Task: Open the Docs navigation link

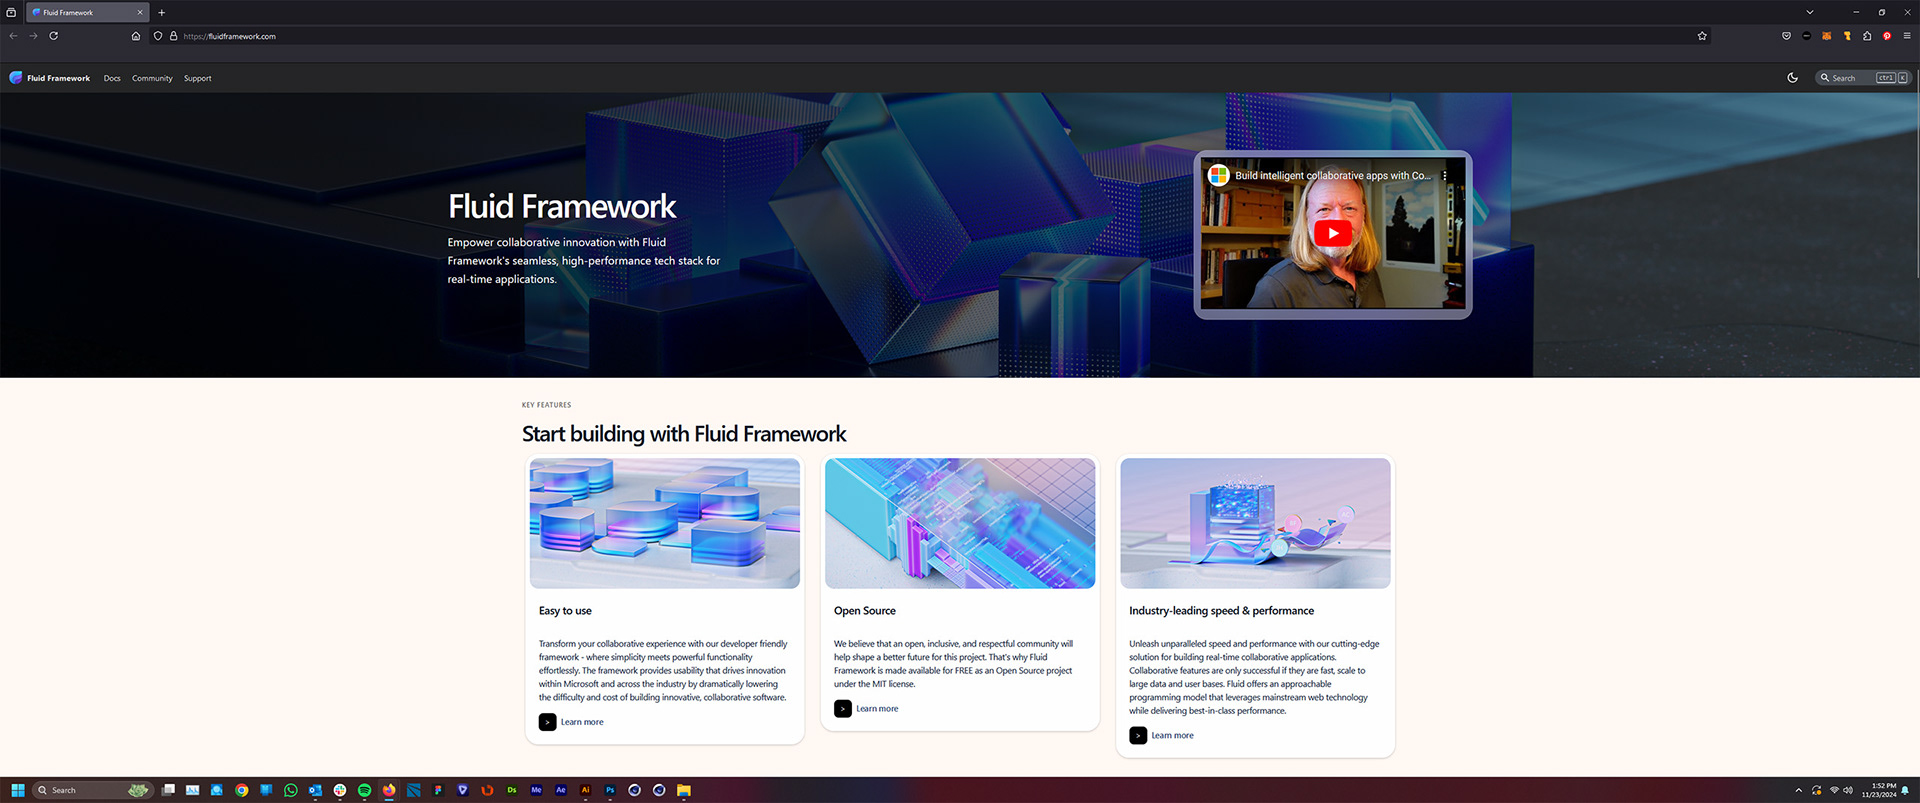Action: coord(112,78)
